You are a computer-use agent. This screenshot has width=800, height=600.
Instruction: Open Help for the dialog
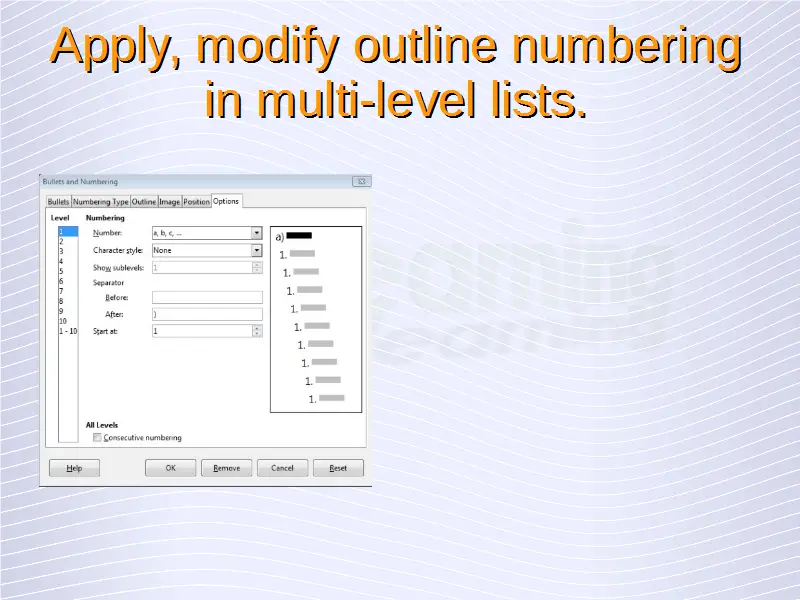pyautogui.click(x=74, y=468)
